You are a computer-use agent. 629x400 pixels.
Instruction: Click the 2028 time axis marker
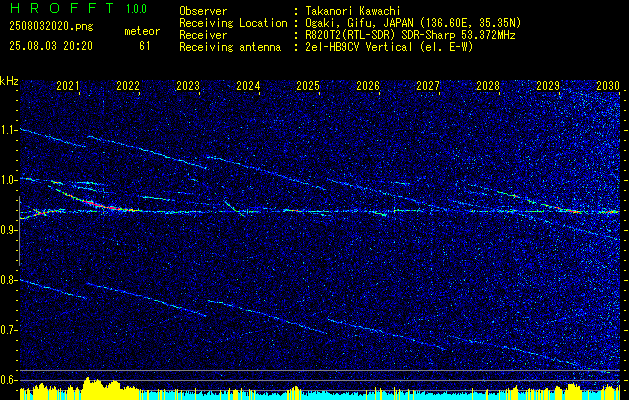[488, 85]
